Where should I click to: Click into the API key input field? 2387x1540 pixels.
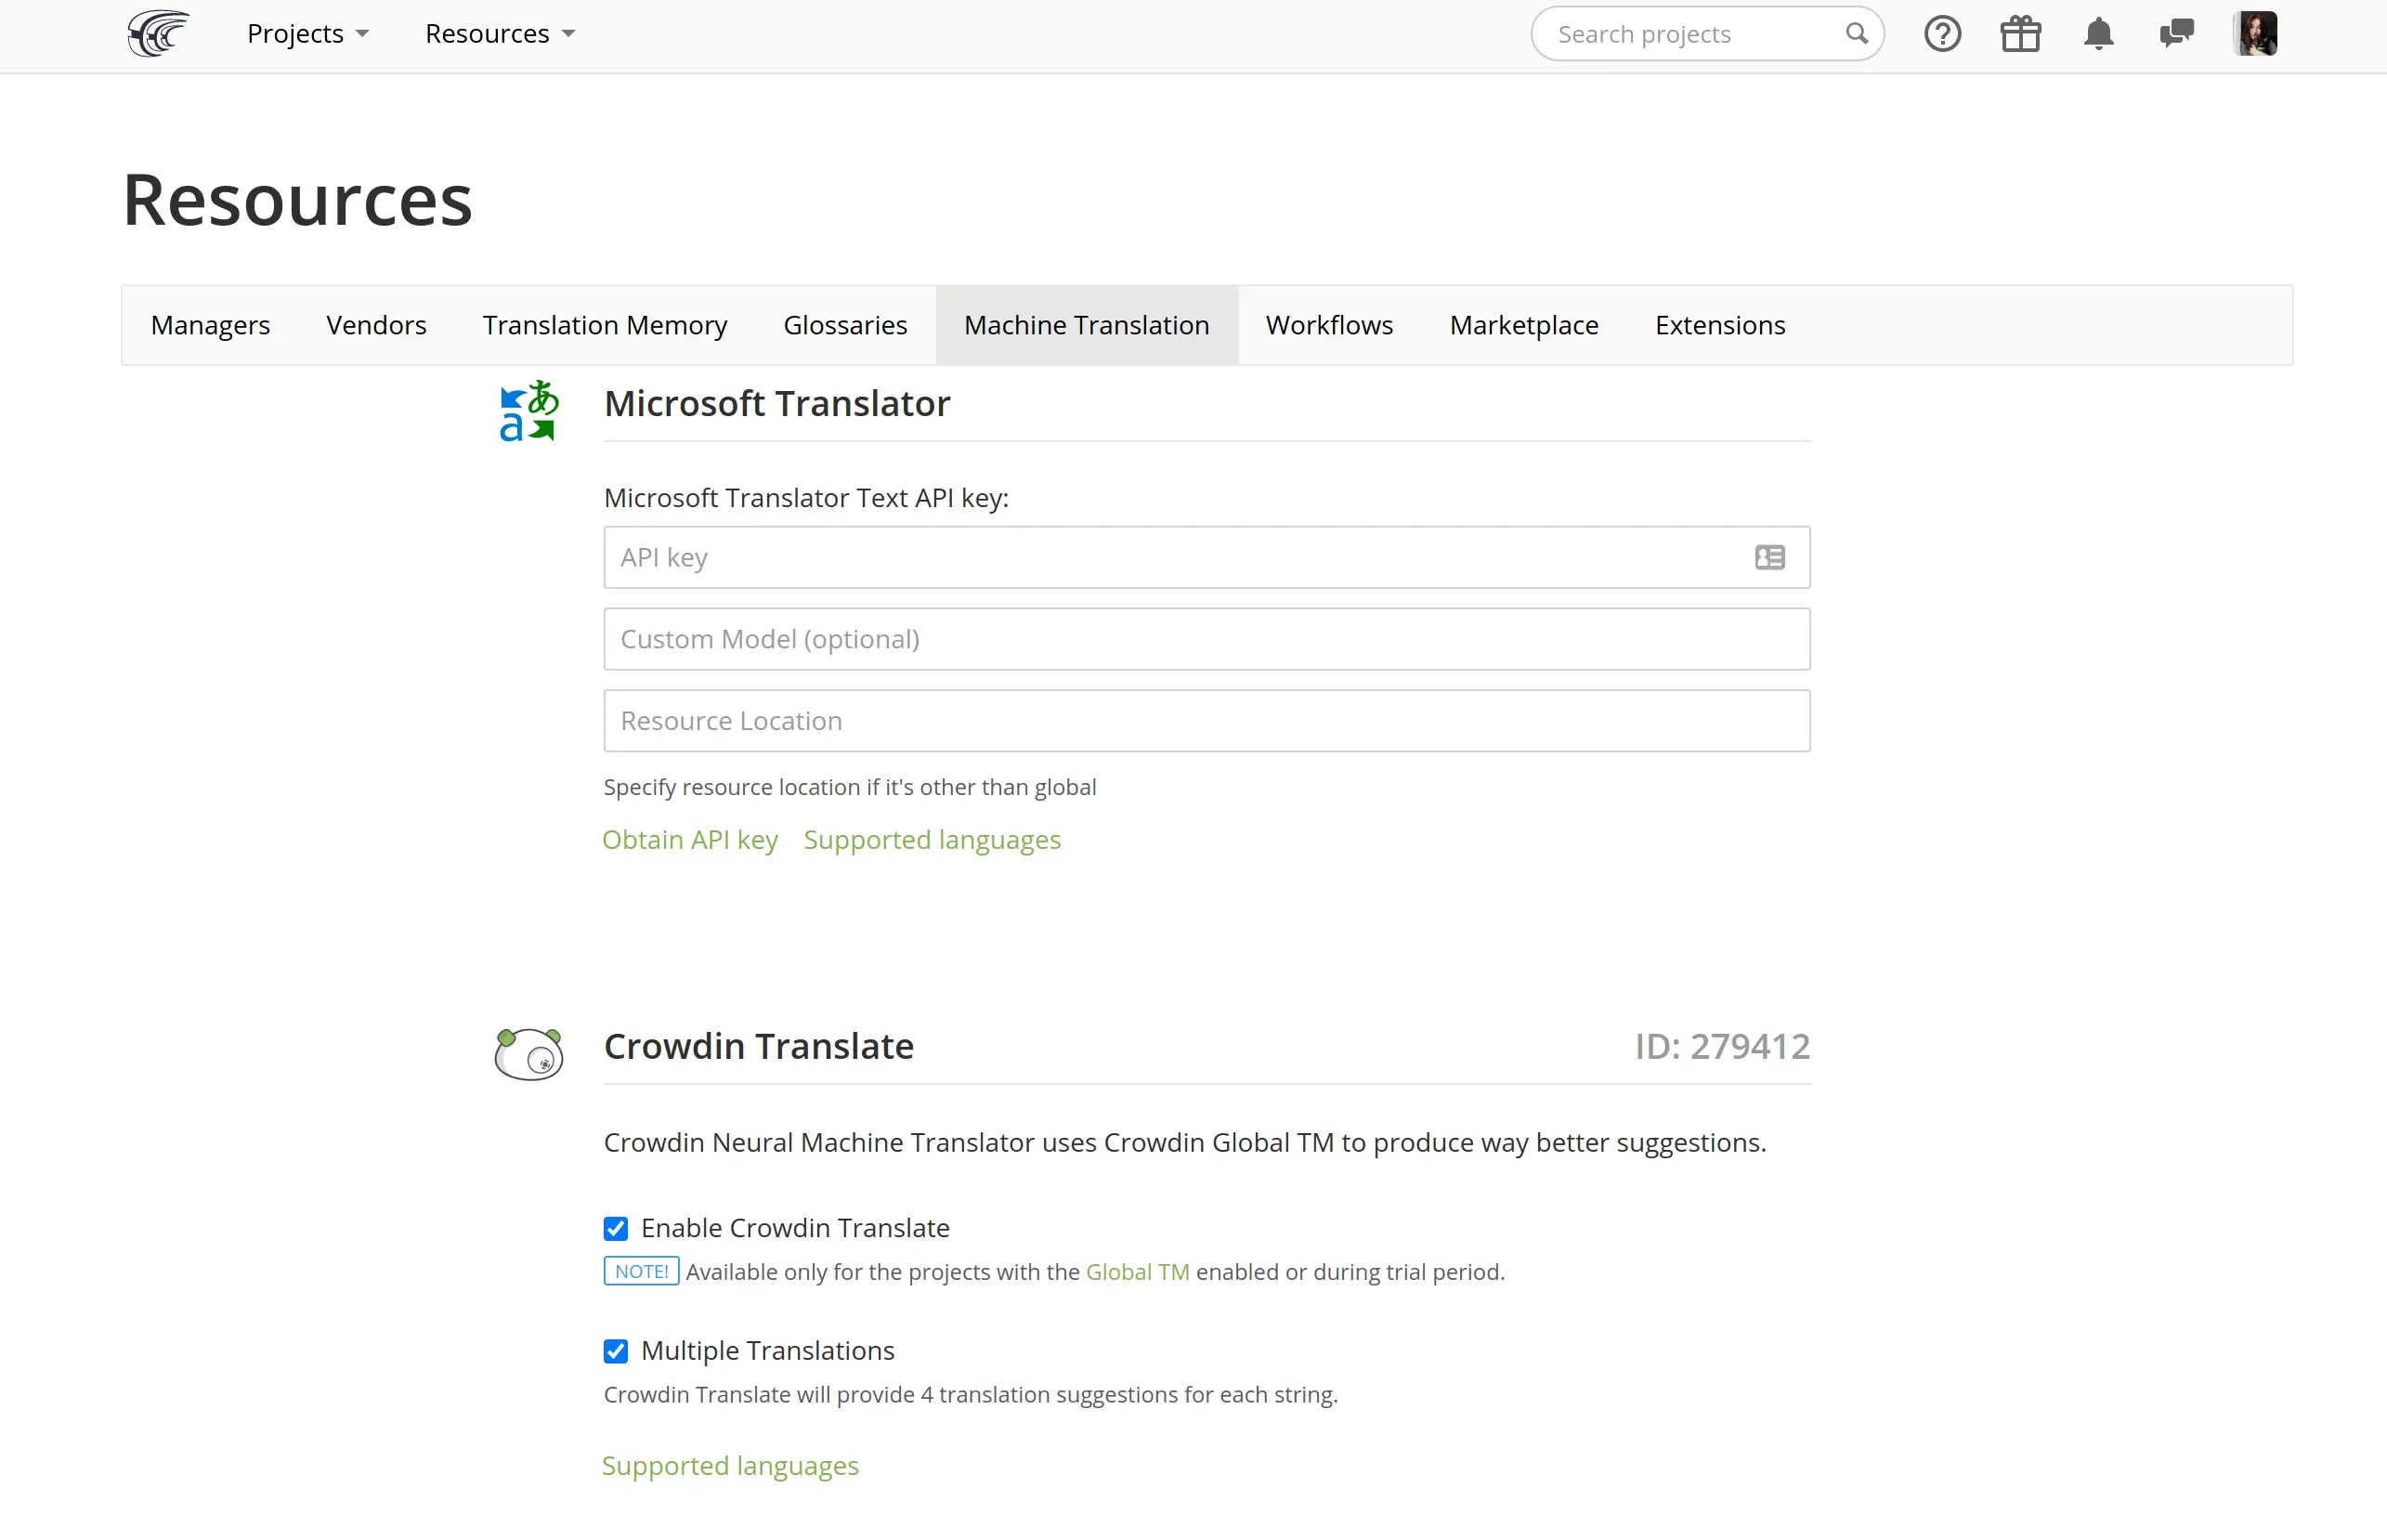(1206, 557)
